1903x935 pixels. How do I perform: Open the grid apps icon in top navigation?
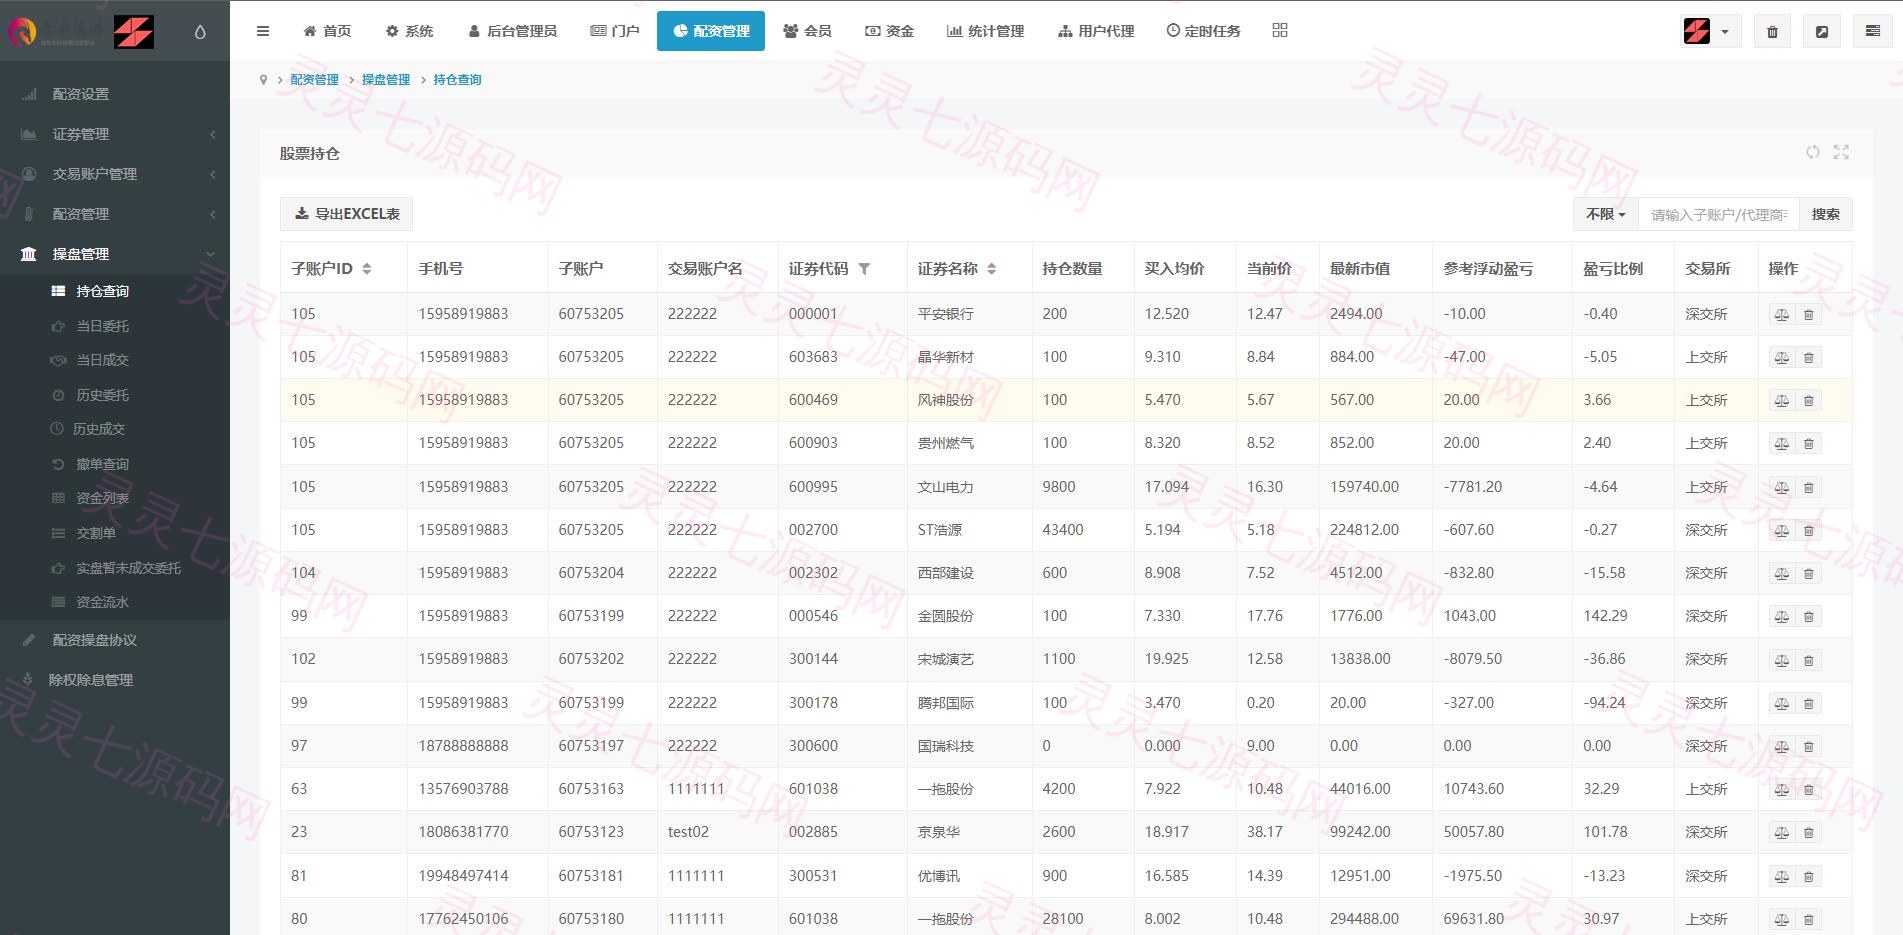[x=1280, y=30]
